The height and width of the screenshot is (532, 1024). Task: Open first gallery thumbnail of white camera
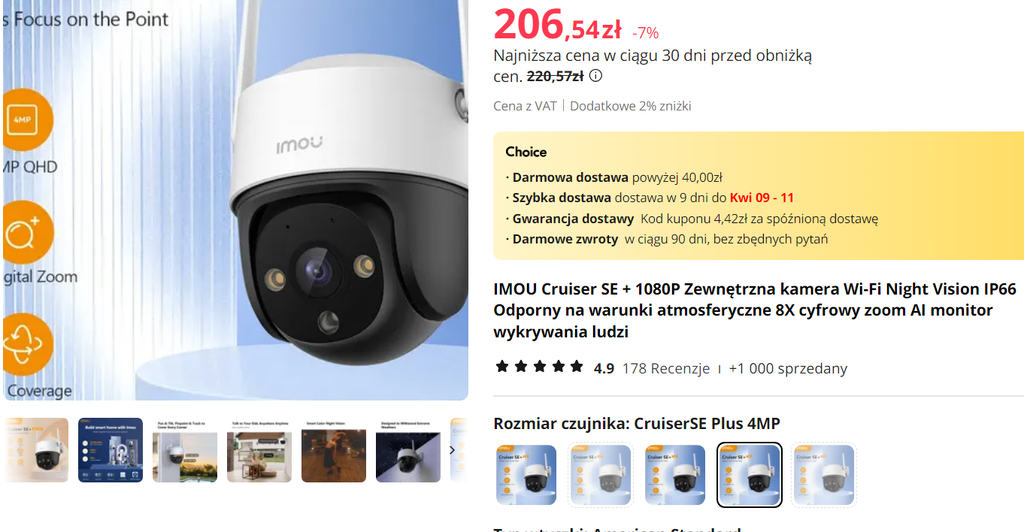pyautogui.click(x=37, y=450)
